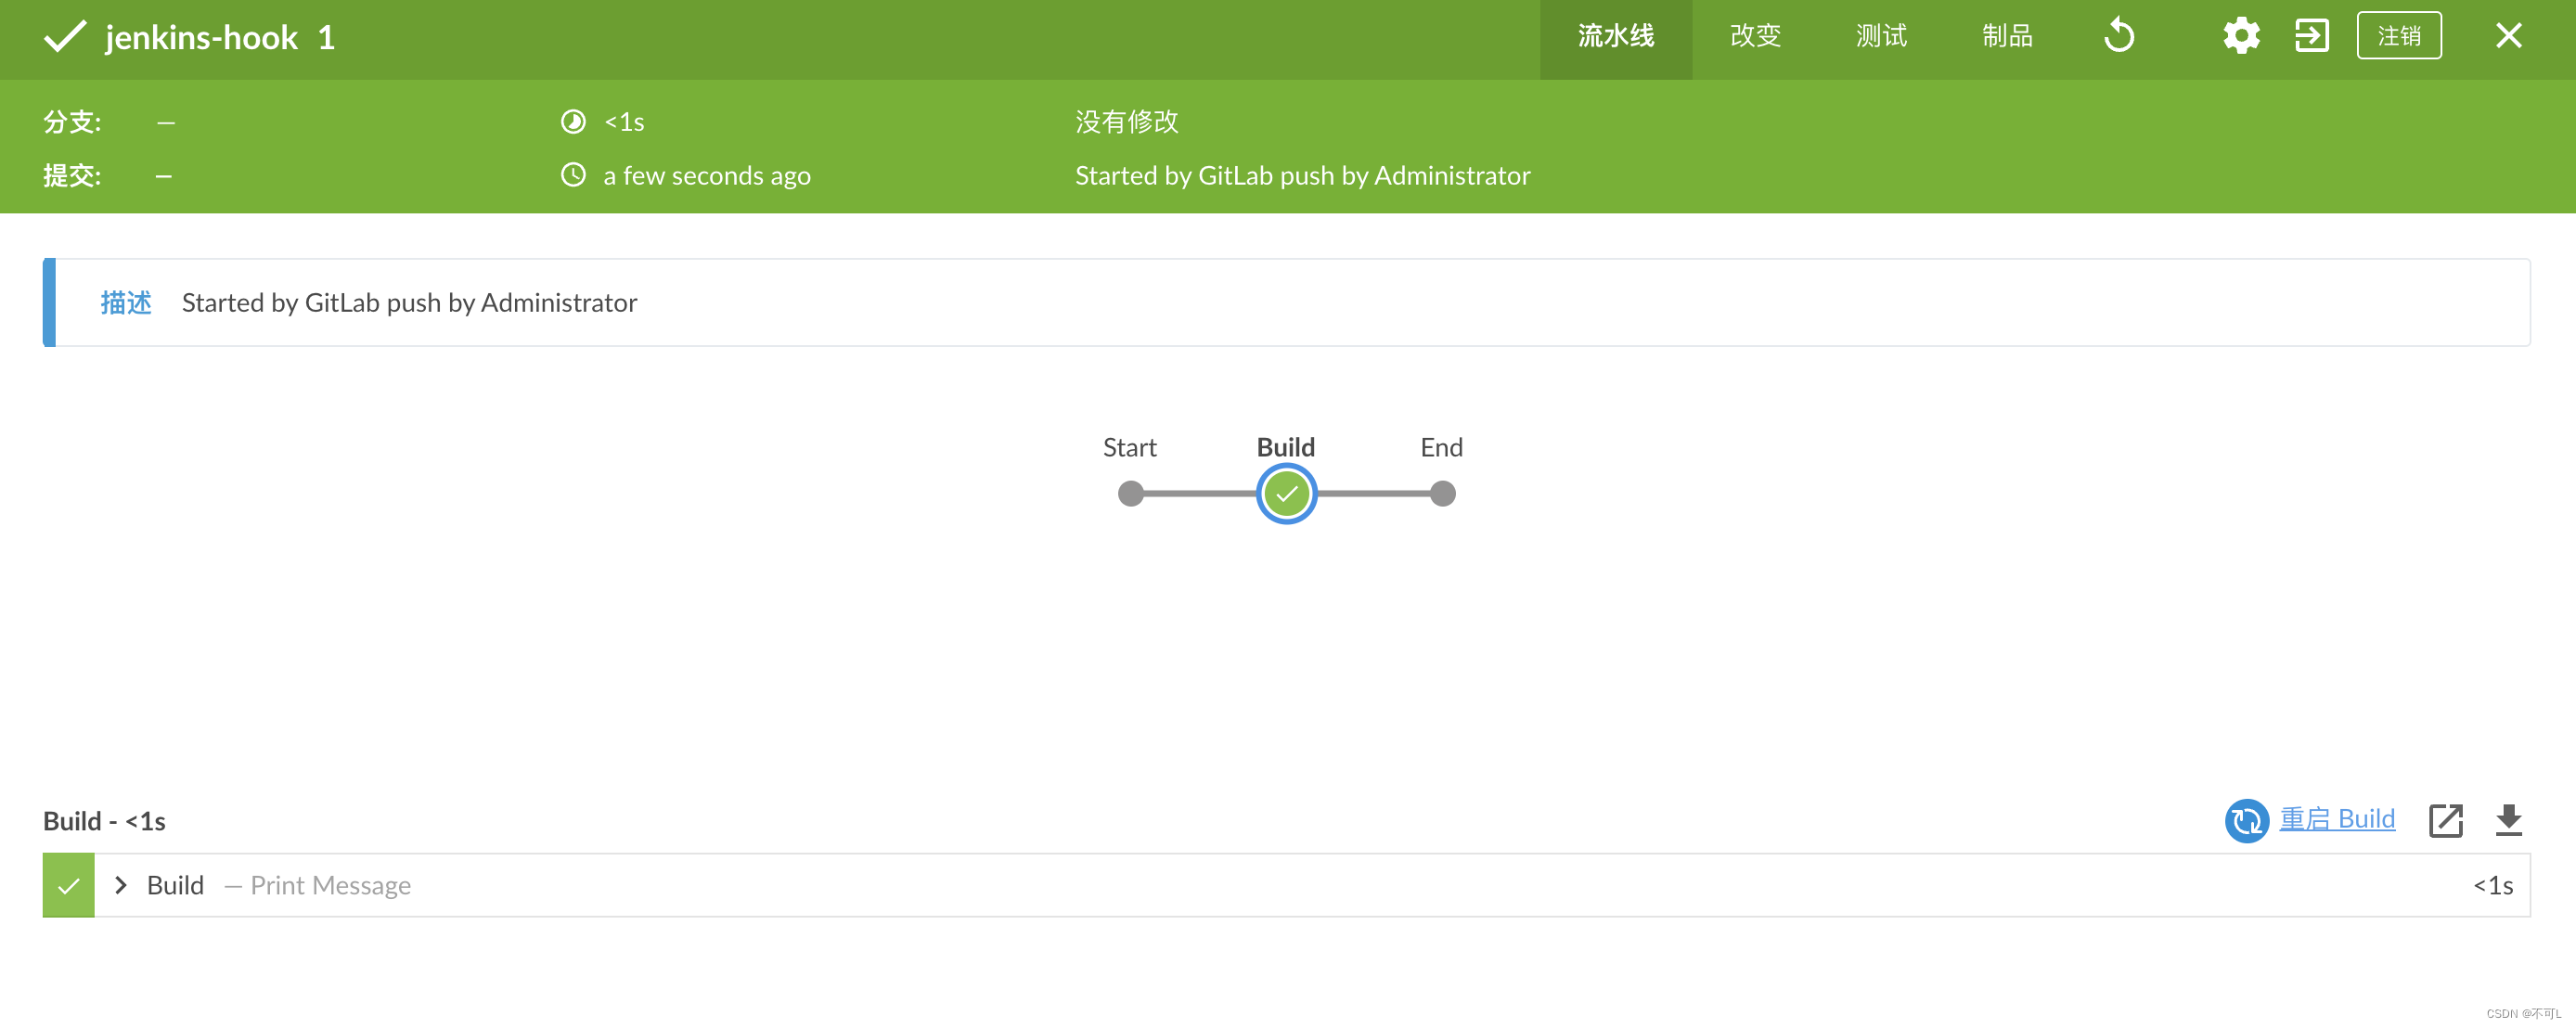Open the 改变 tab
This screenshot has height=1028, width=2576.
point(1755,36)
